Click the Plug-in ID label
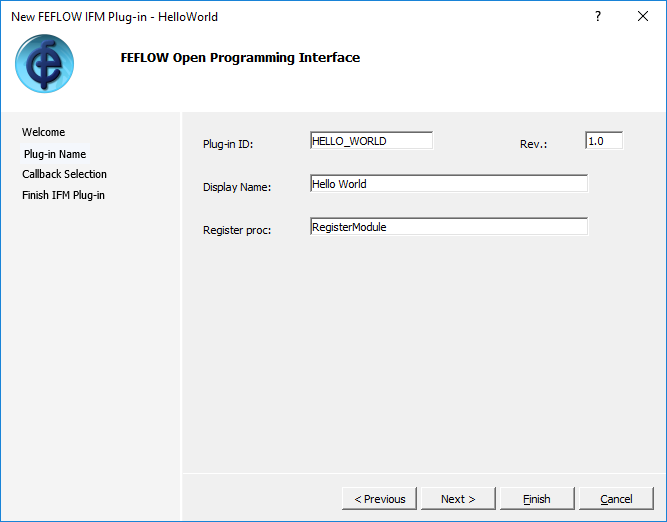 [228, 144]
